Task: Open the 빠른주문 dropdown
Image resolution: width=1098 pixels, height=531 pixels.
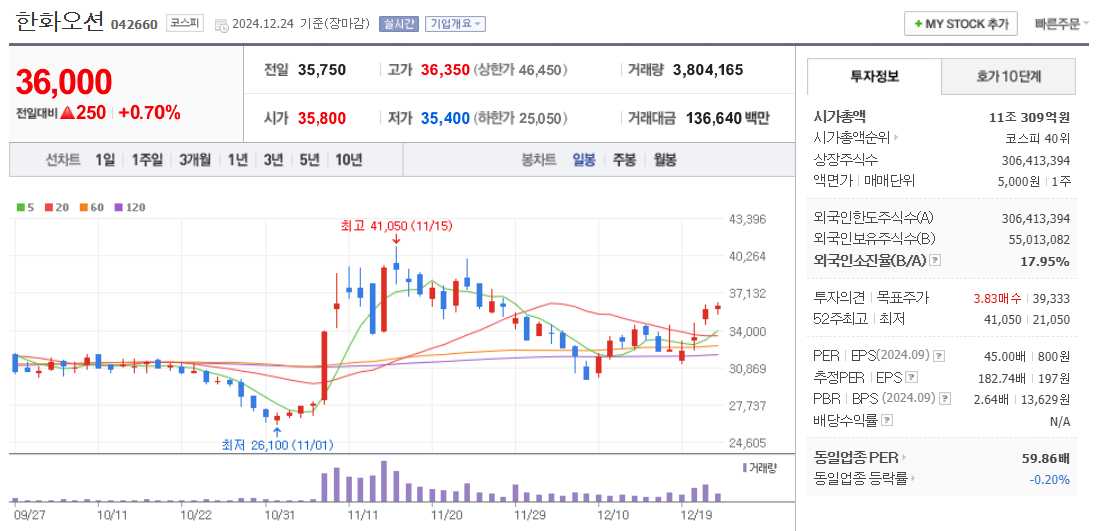Action: pyautogui.click(x=1062, y=24)
